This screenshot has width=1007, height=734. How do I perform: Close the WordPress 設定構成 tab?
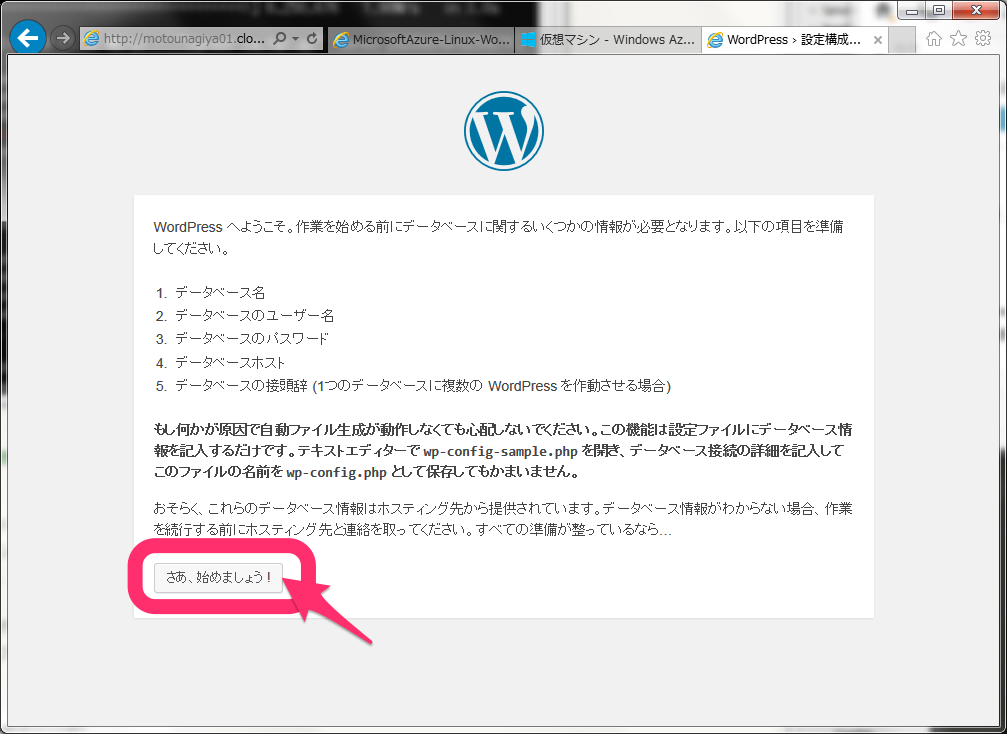coord(877,40)
